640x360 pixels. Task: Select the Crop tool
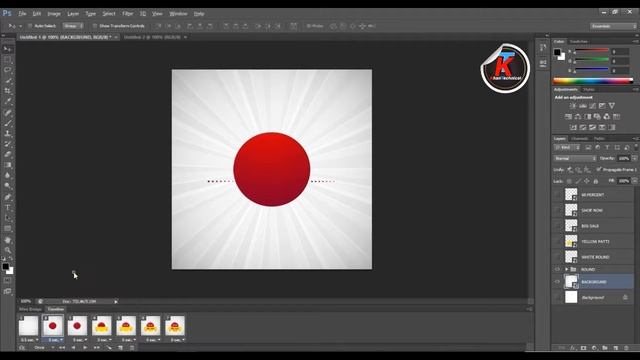[x=7, y=91]
